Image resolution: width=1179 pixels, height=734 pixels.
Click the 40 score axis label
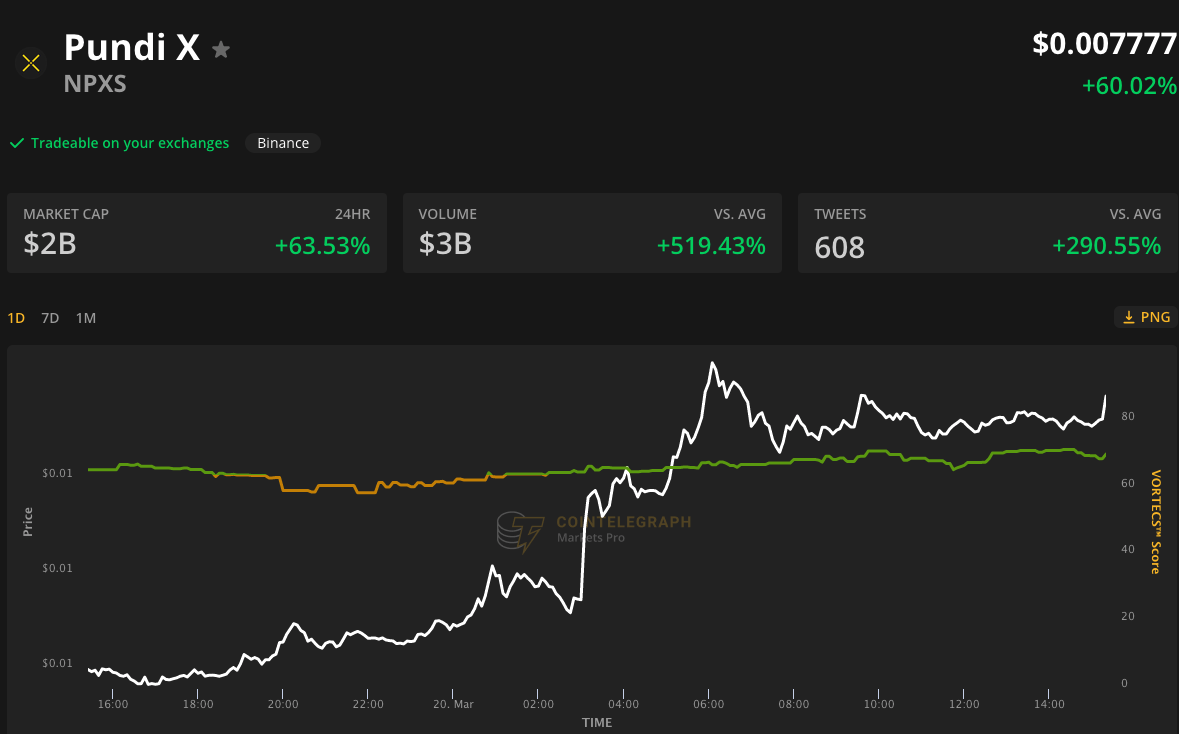1128,550
